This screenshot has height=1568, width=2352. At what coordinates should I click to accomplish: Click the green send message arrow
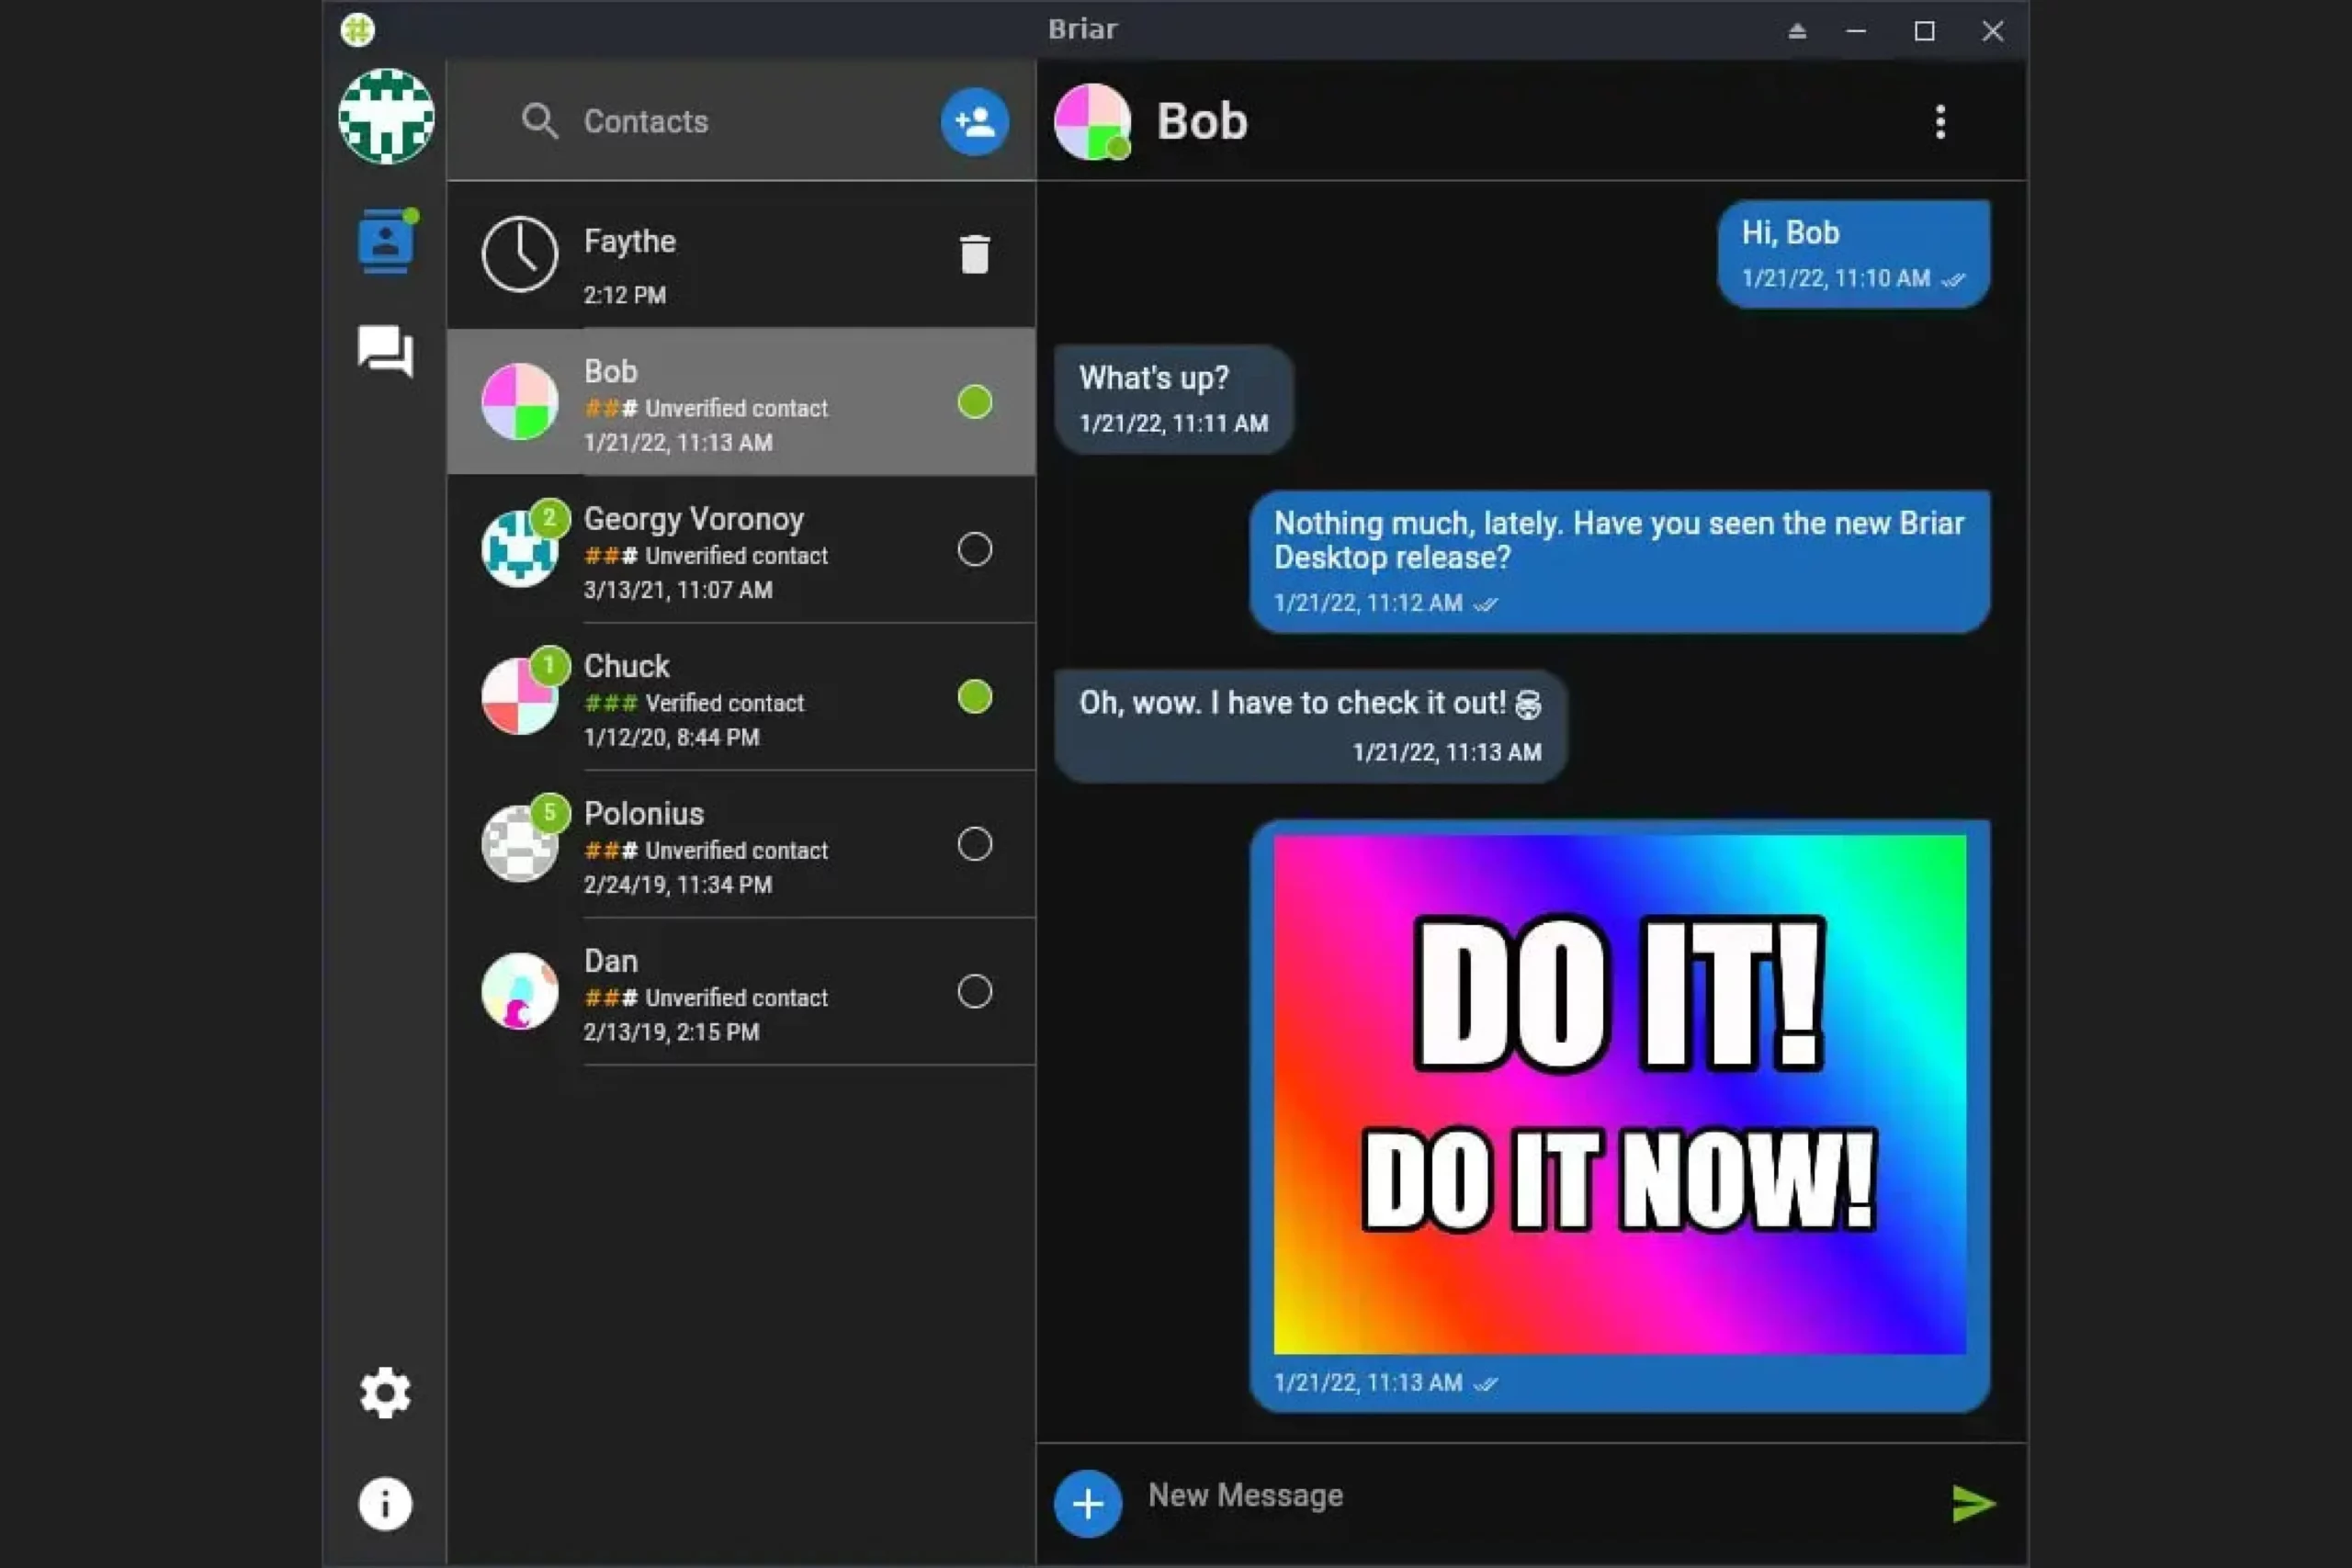pos(1972,1503)
